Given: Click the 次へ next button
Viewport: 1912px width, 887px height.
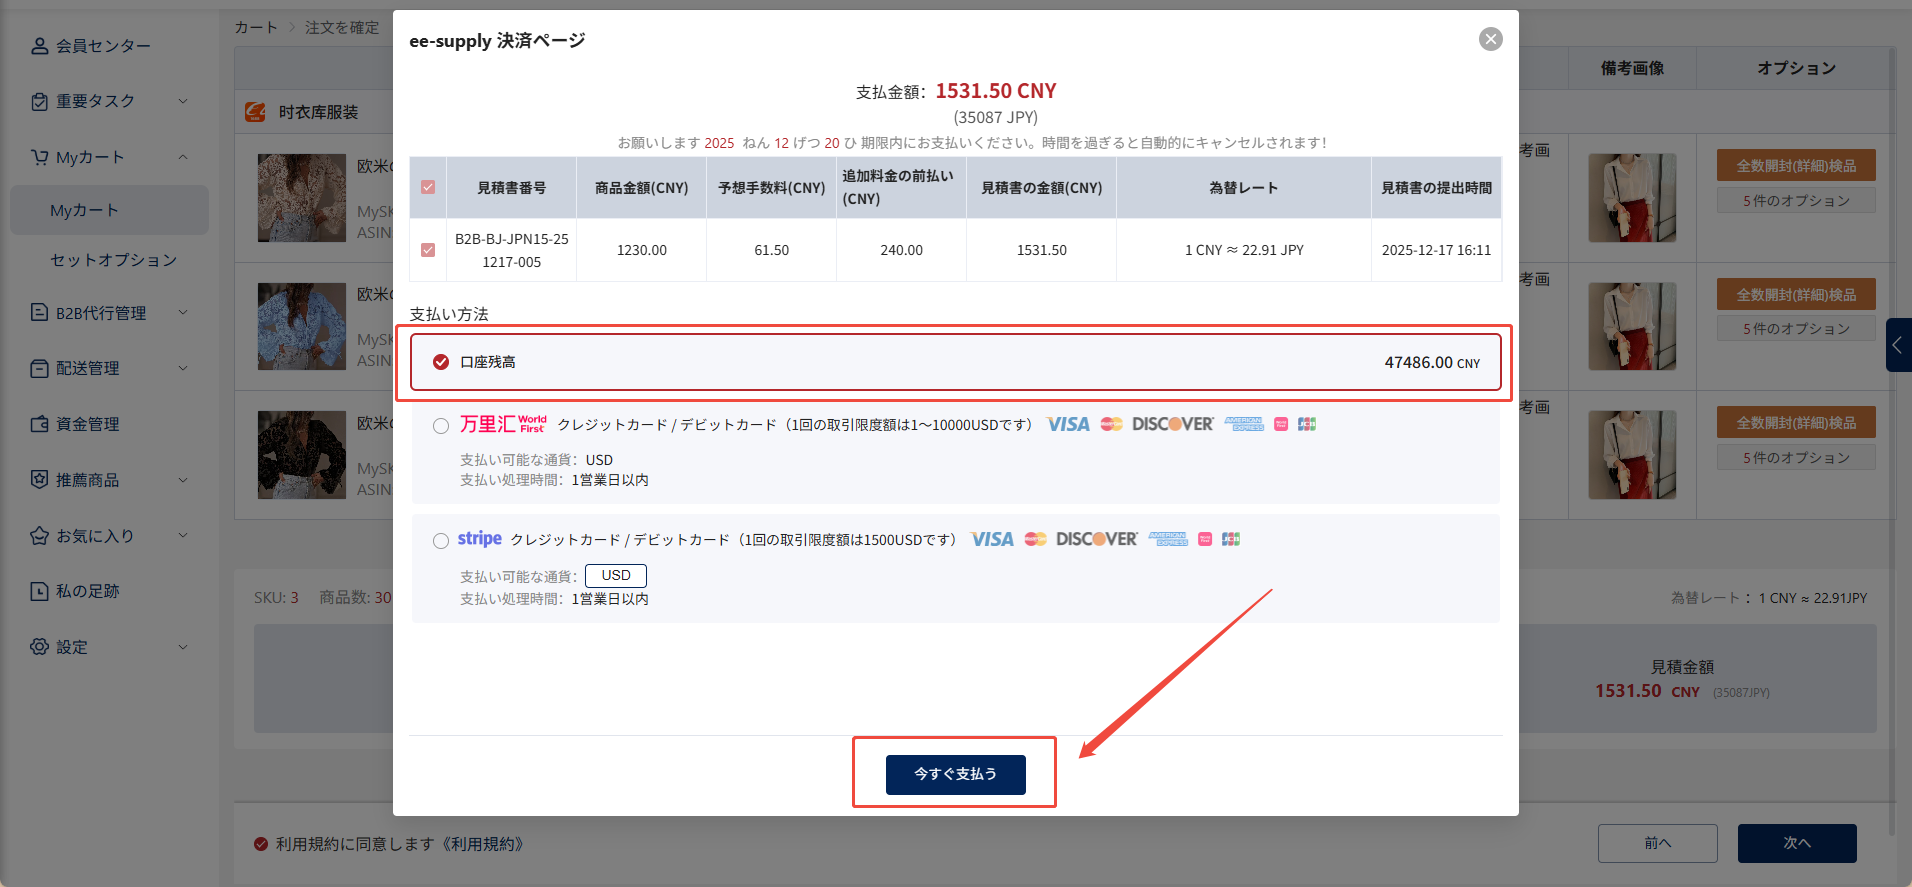Looking at the screenshot, I should (1797, 843).
